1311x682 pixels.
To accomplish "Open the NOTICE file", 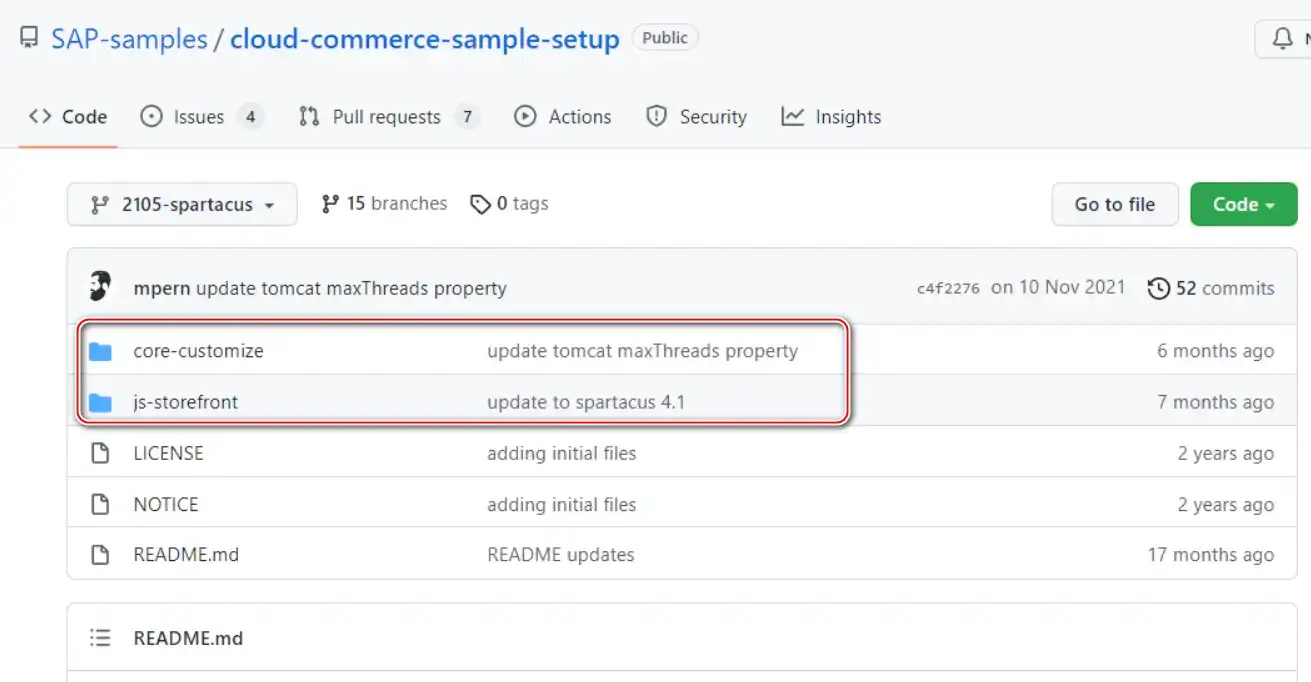I will pyautogui.click(x=165, y=504).
